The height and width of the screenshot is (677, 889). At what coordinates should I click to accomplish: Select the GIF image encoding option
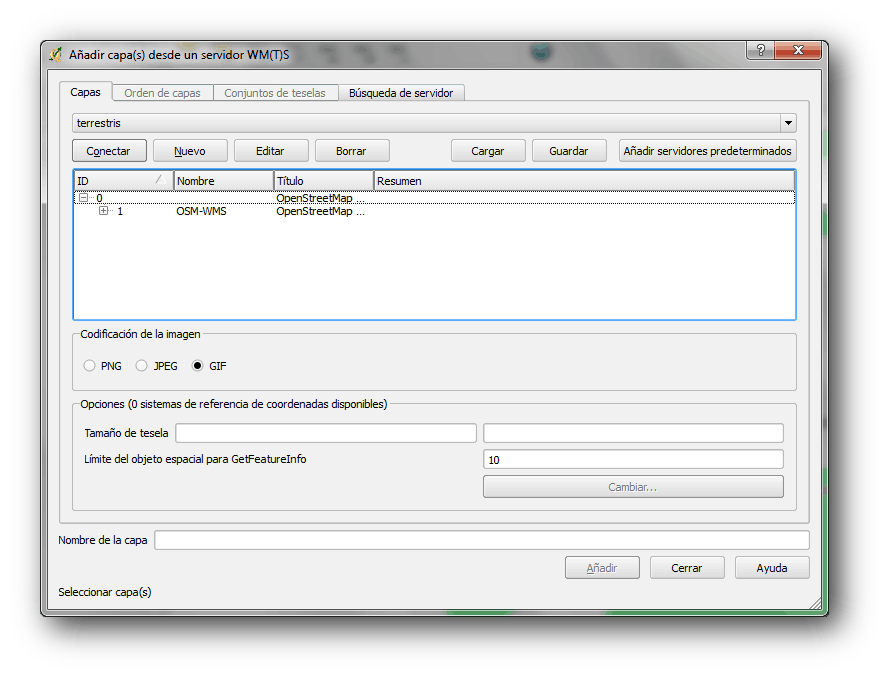[x=198, y=366]
